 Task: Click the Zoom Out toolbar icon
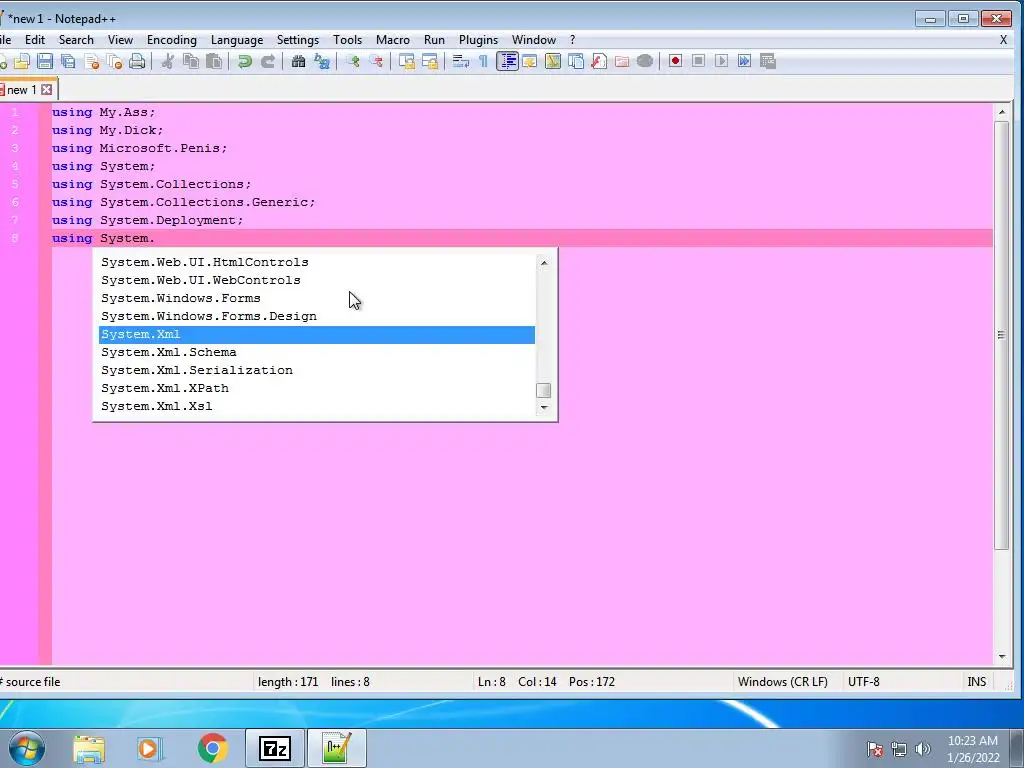pyautogui.click(x=376, y=61)
